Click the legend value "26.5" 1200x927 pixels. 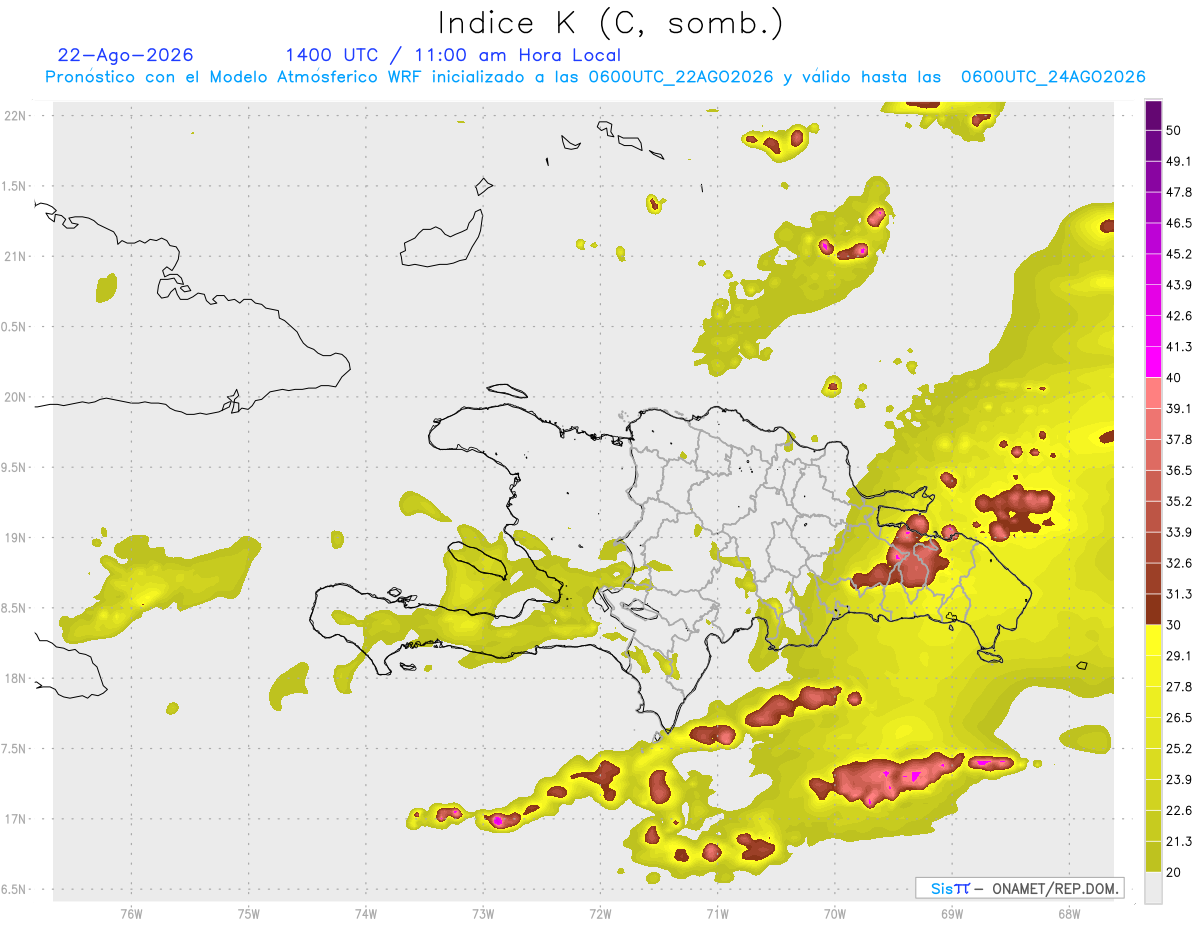click(1180, 717)
